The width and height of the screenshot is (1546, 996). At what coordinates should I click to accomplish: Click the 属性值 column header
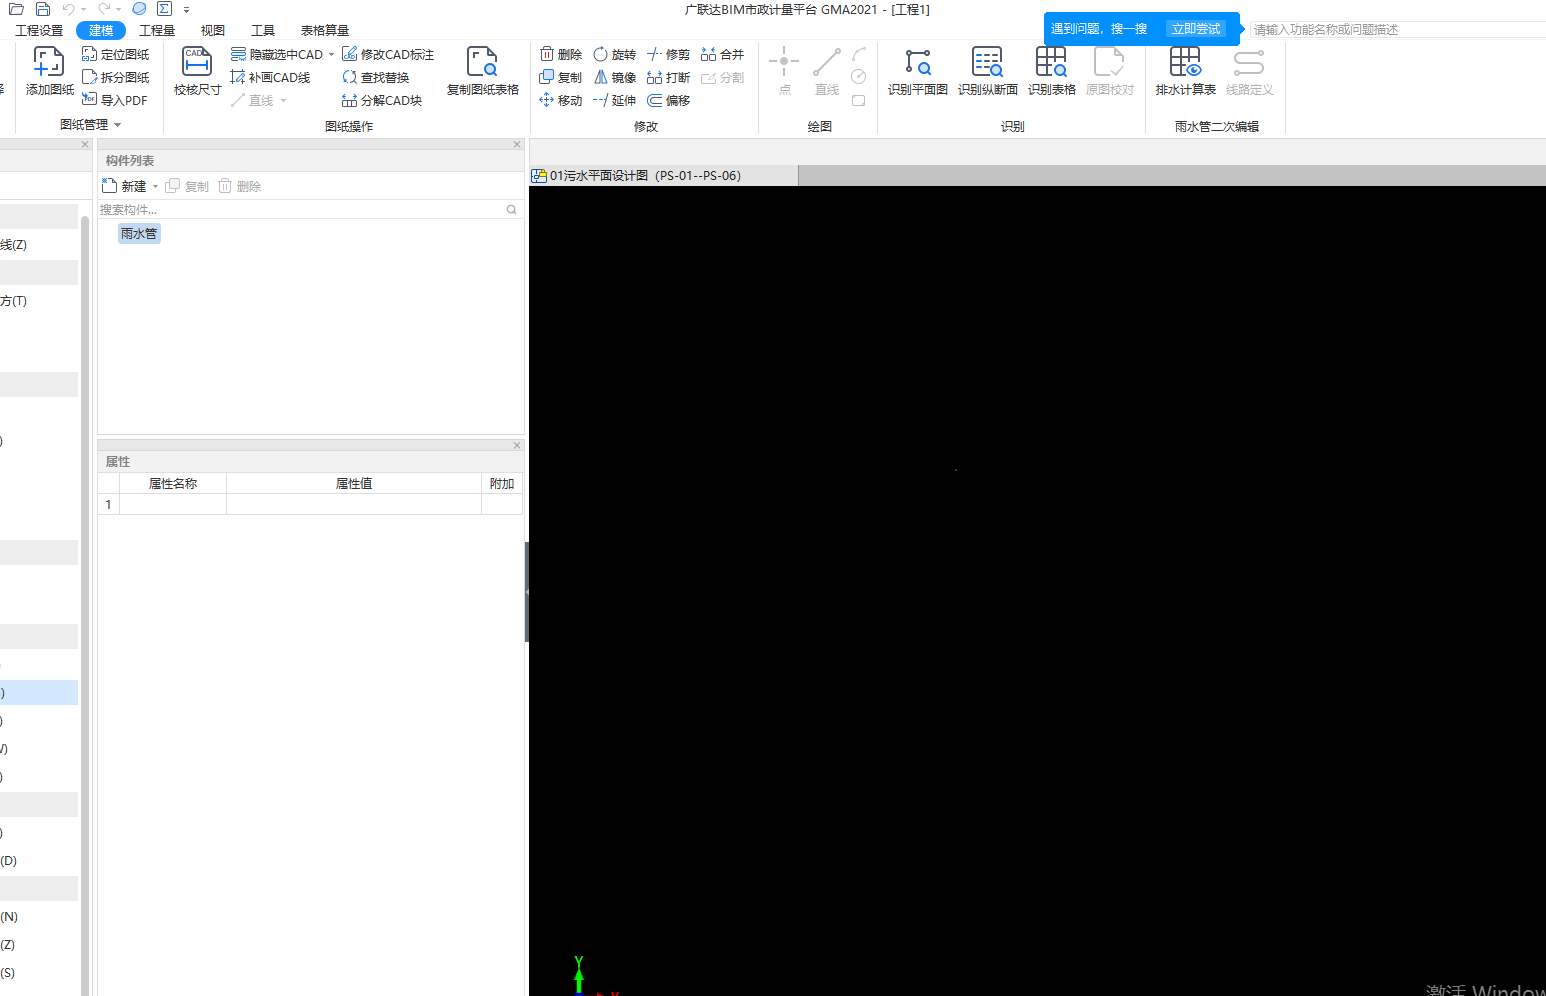pyautogui.click(x=354, y=483)
